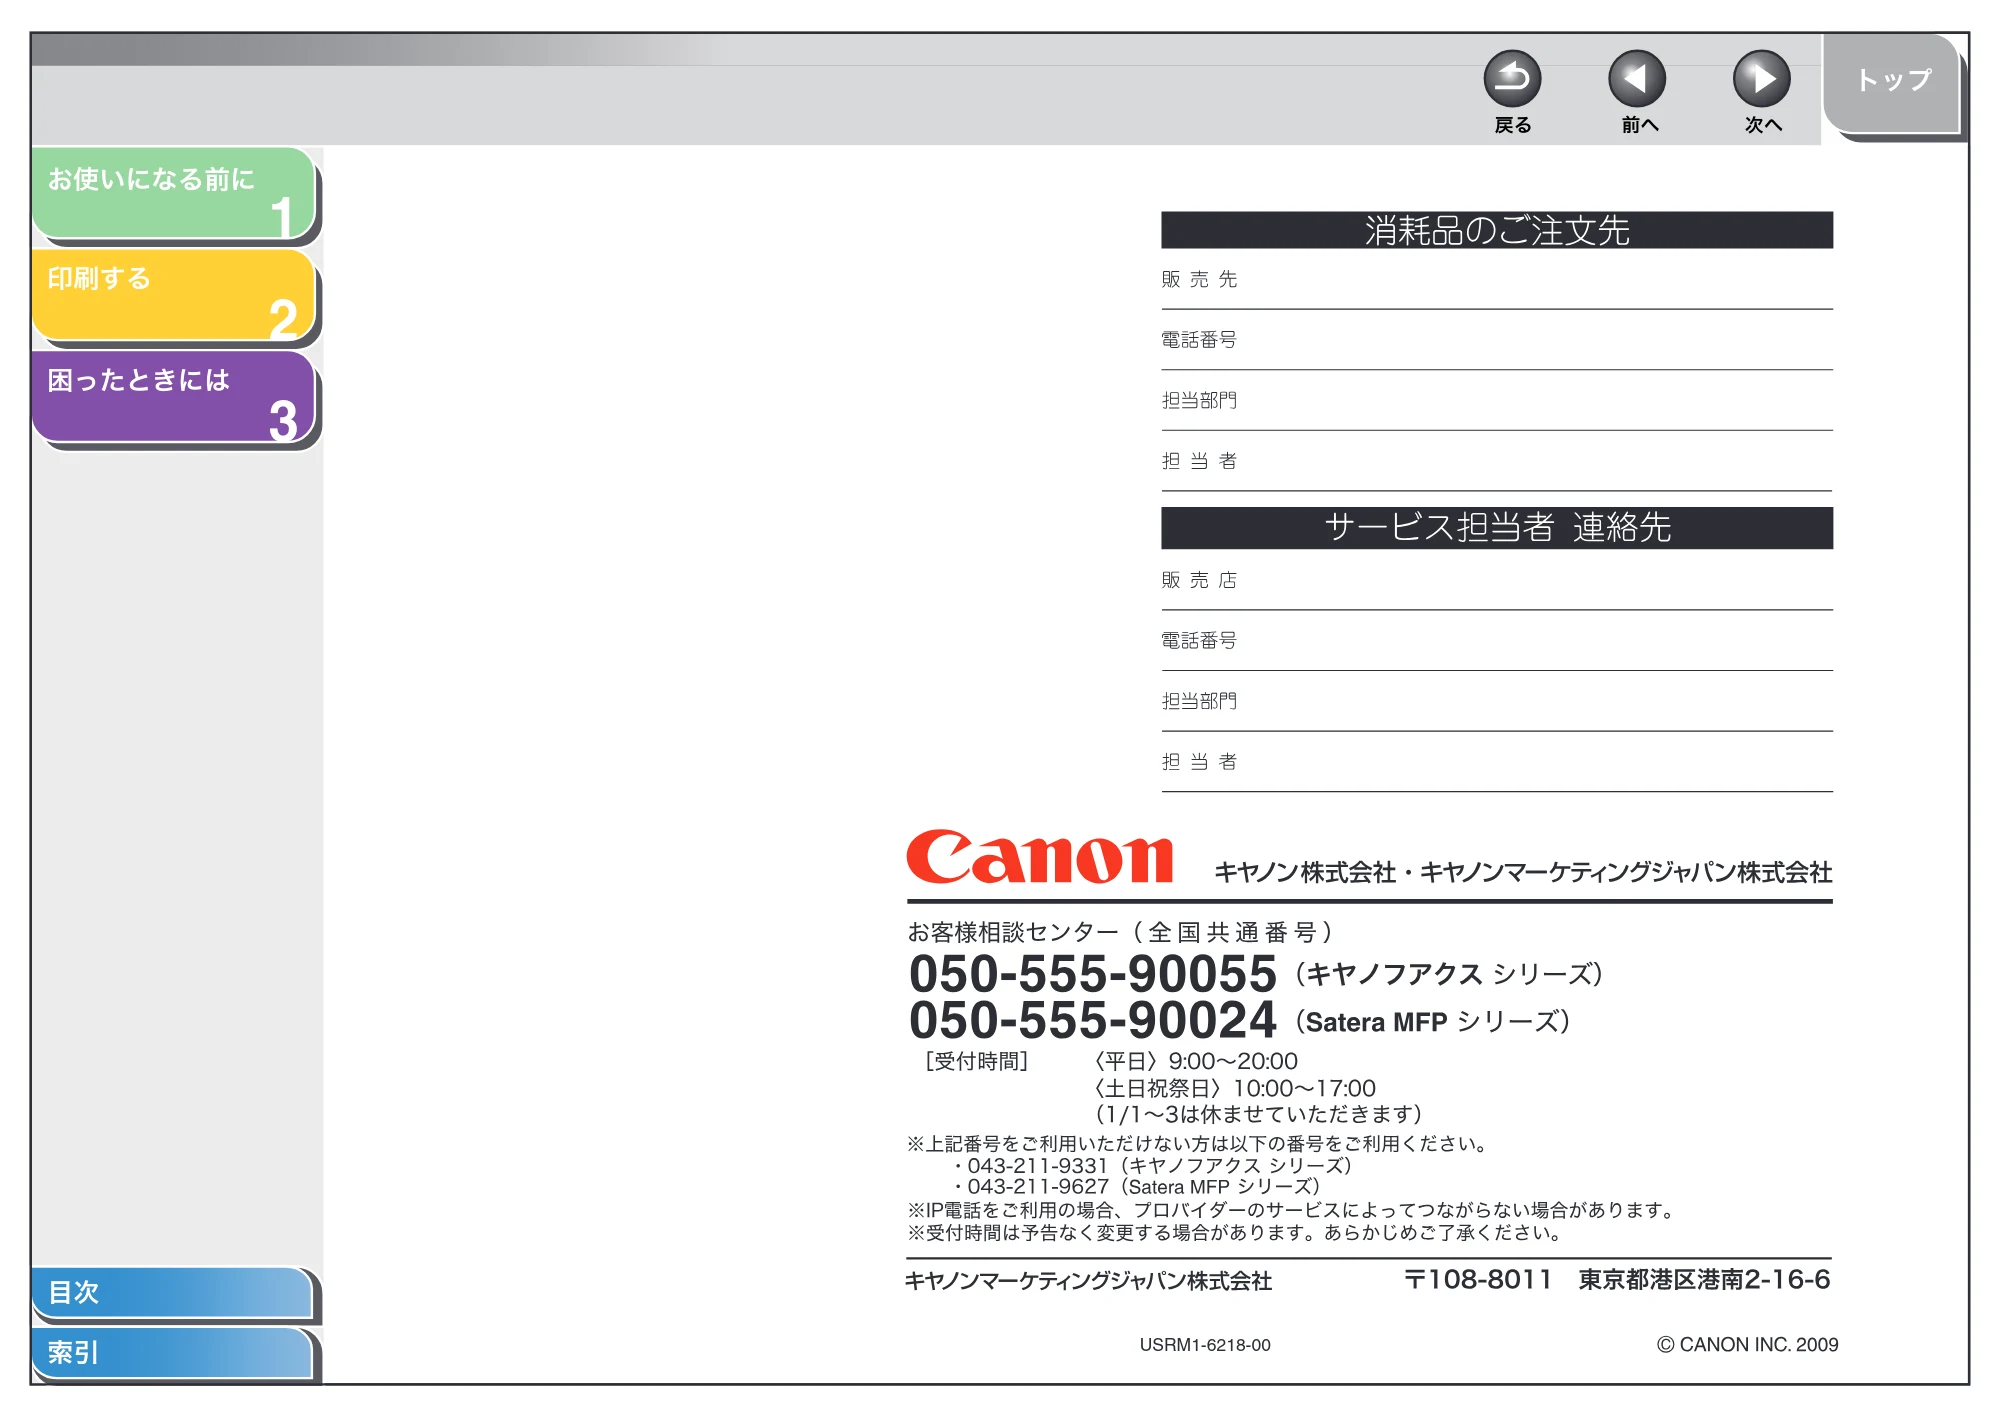The image size is (2000, 1414).
Task: Open chapter 3 困ったときには
Action: [x=174, y=397]
